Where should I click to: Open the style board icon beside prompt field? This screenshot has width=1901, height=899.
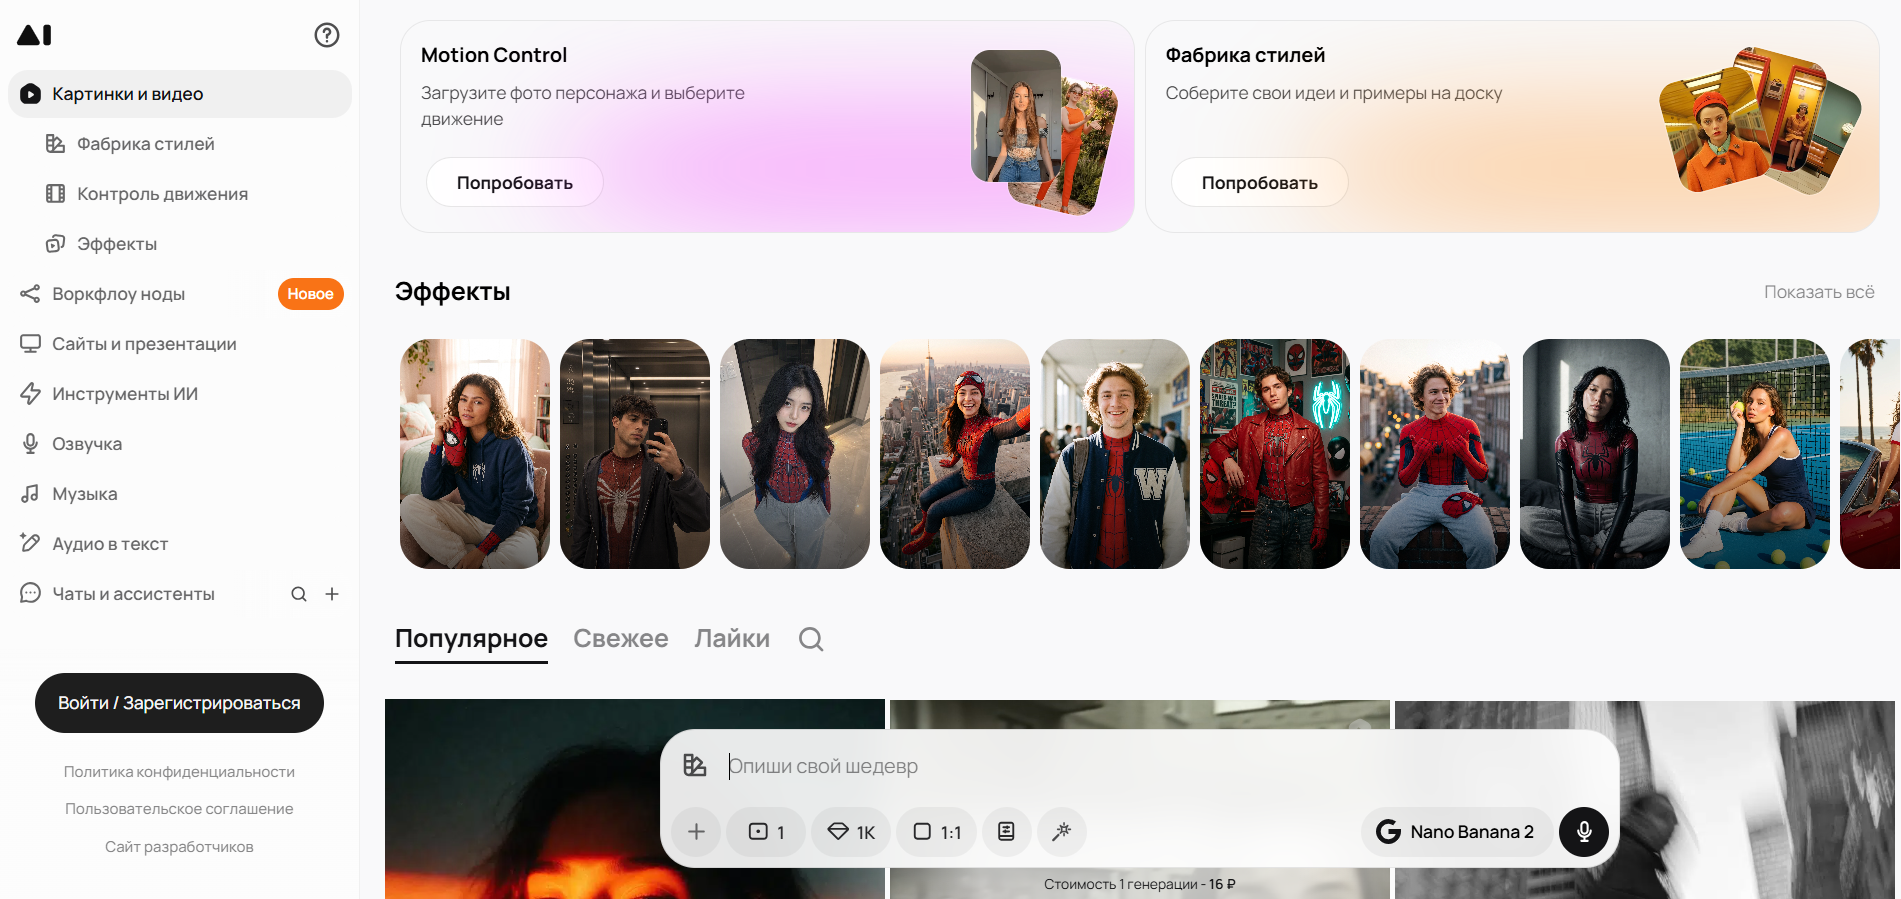695,766
